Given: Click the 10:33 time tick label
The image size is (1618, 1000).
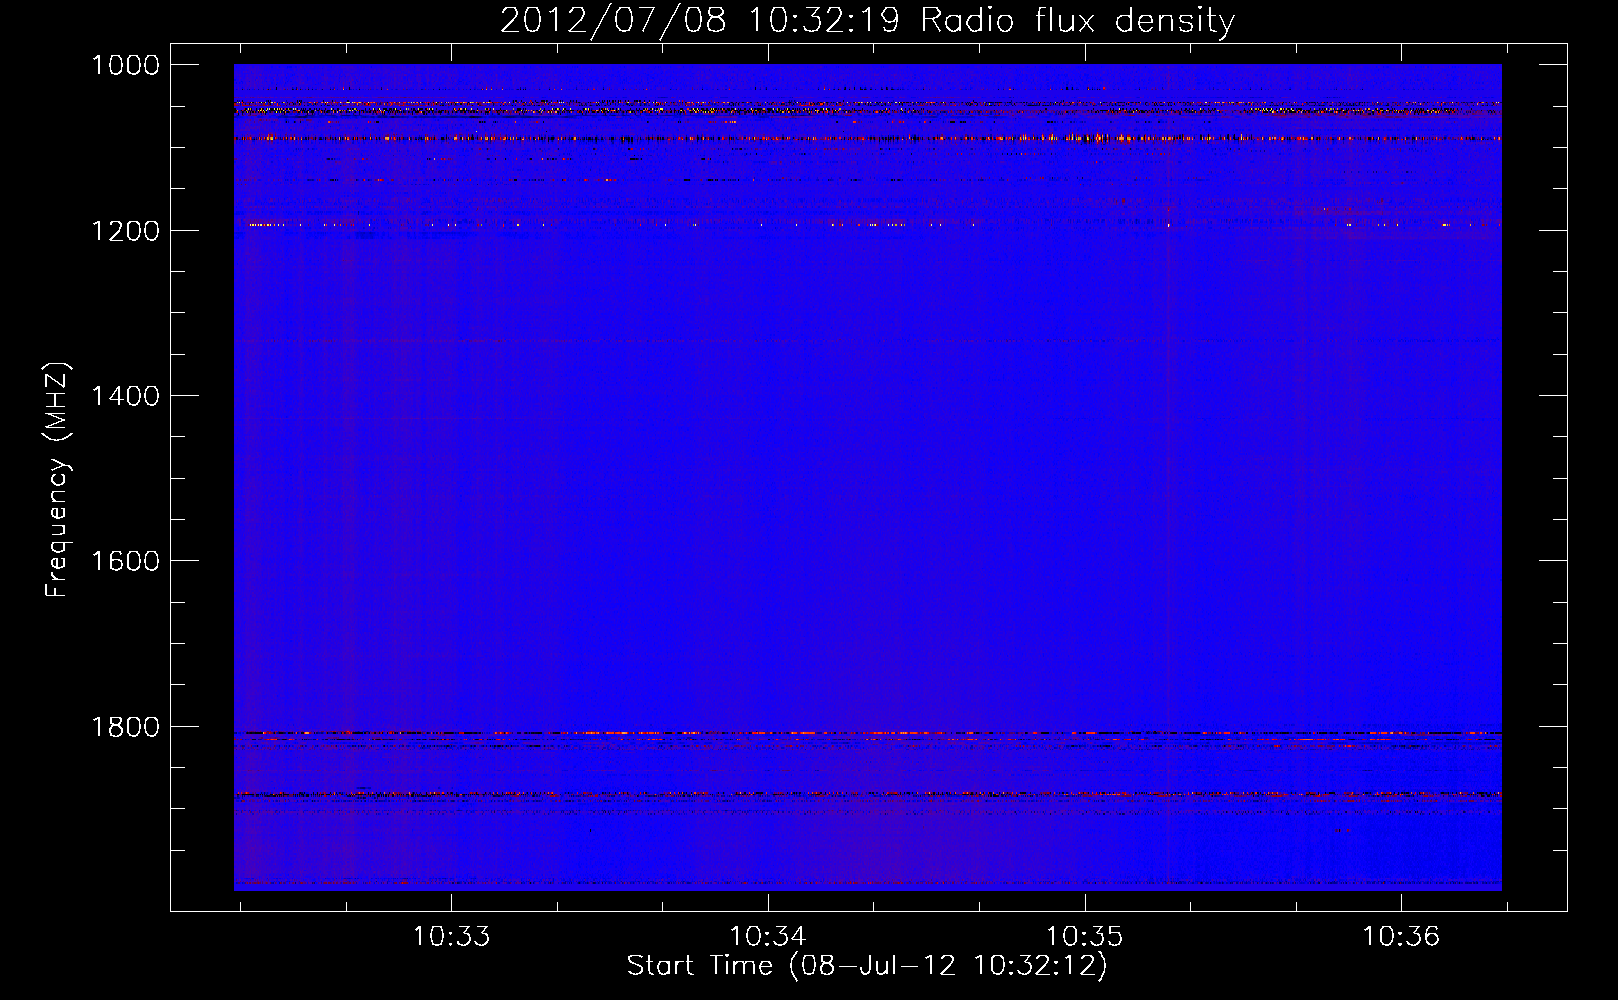Looking at the screenshot, I should 451,936.
